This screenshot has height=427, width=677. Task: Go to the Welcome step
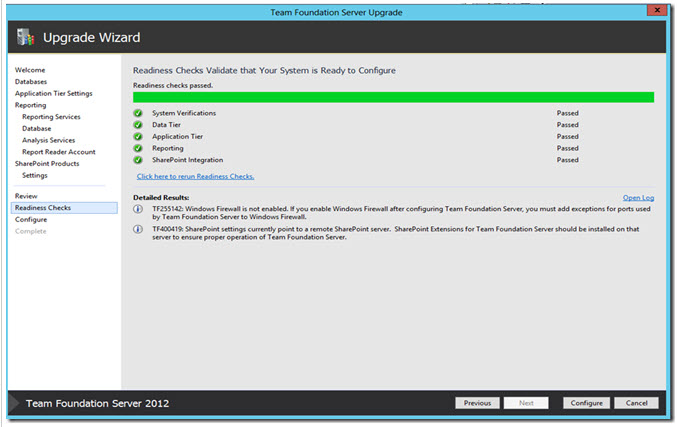pos(30,70)
